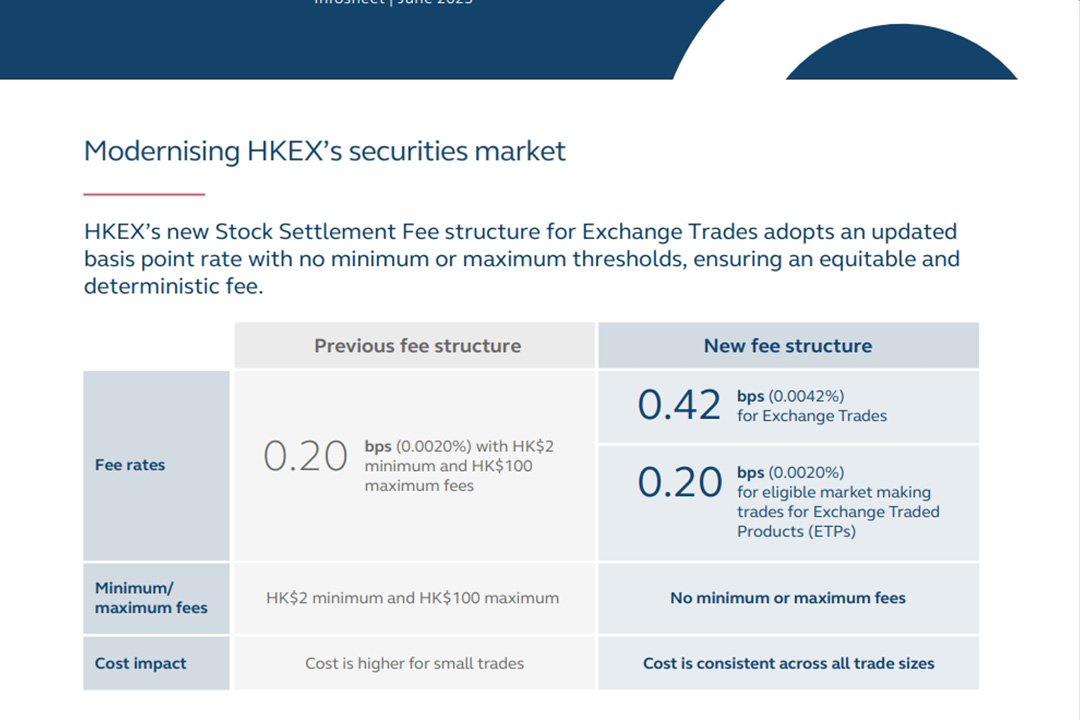Image resolution: width=1080 pixels, height=720 pixels.
Task: Click the text 'for Exchange Trades'
Action: [x=812, y=415]
